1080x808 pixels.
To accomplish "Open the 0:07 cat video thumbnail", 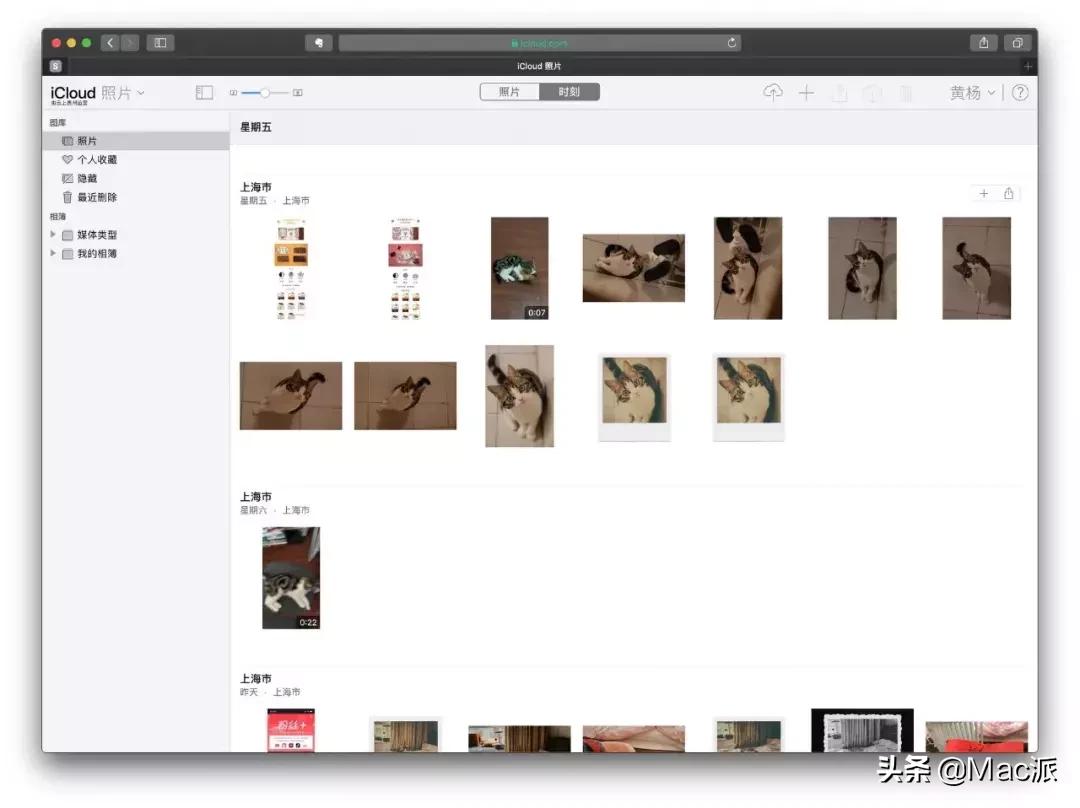I will coord(519,268).
